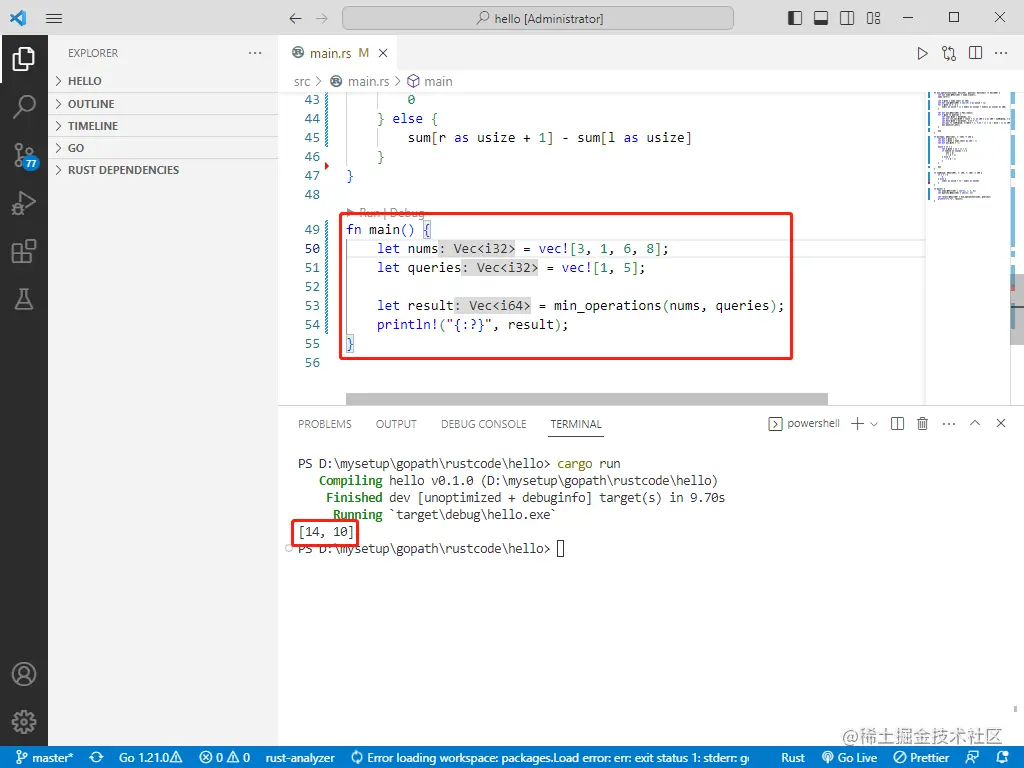This screenshot has height=768, width=1024.
Task: Toggle the bottom panel layout
Action: pyautogui.click(x=821, y=18)
